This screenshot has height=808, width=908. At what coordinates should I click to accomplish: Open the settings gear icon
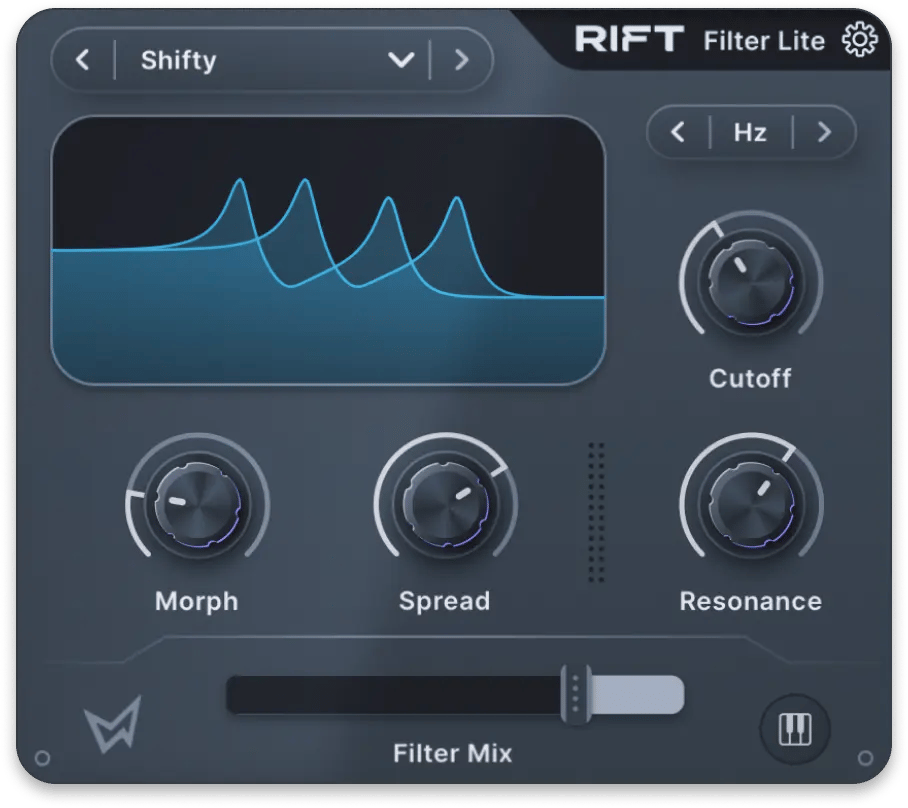pyautogui.click(x=859, y=40)
